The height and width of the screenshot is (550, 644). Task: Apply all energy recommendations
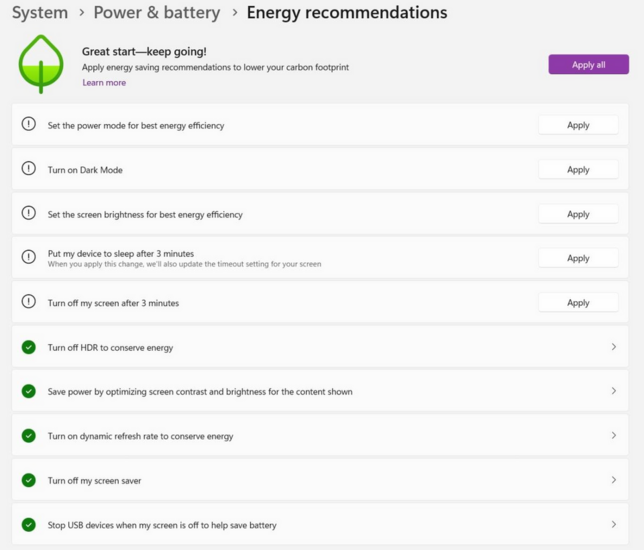[x=589, y=64]
